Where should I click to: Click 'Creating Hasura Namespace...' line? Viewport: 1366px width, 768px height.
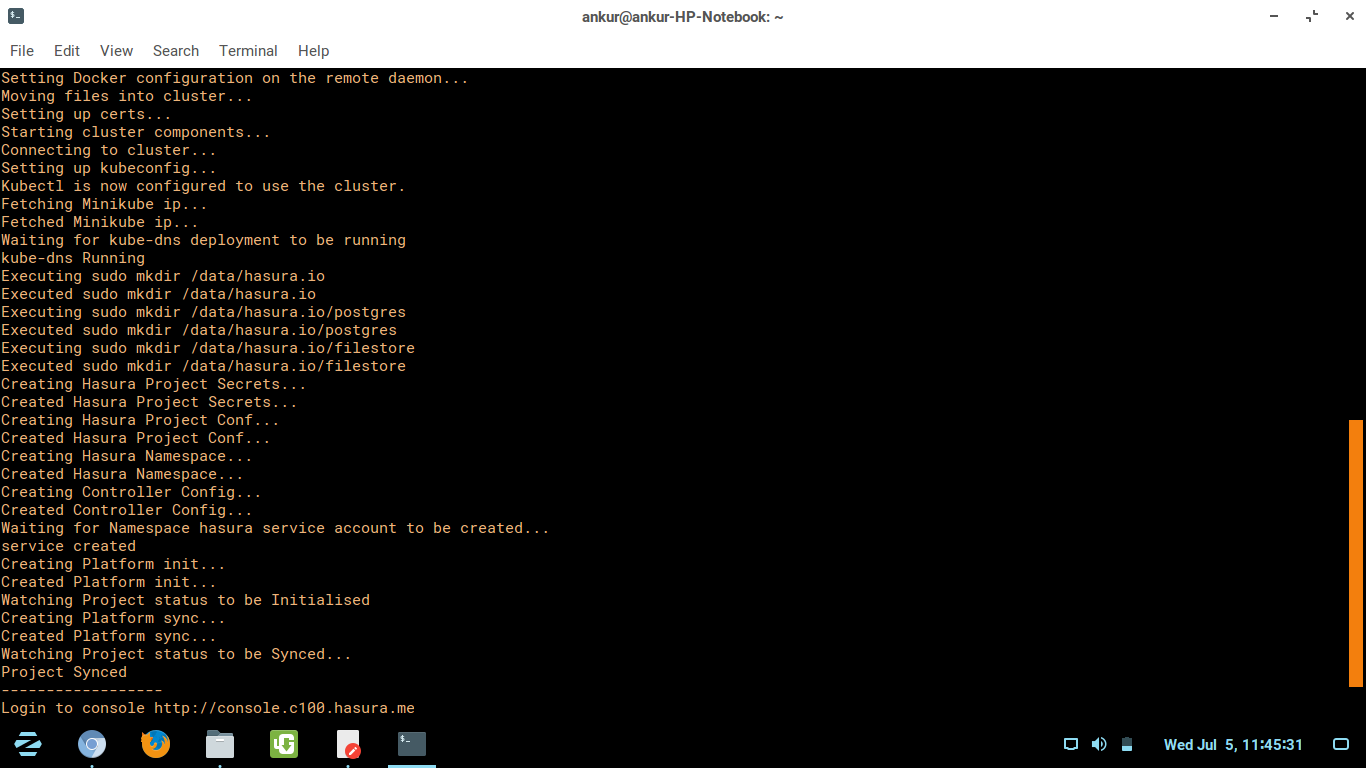tap(127, 456)
